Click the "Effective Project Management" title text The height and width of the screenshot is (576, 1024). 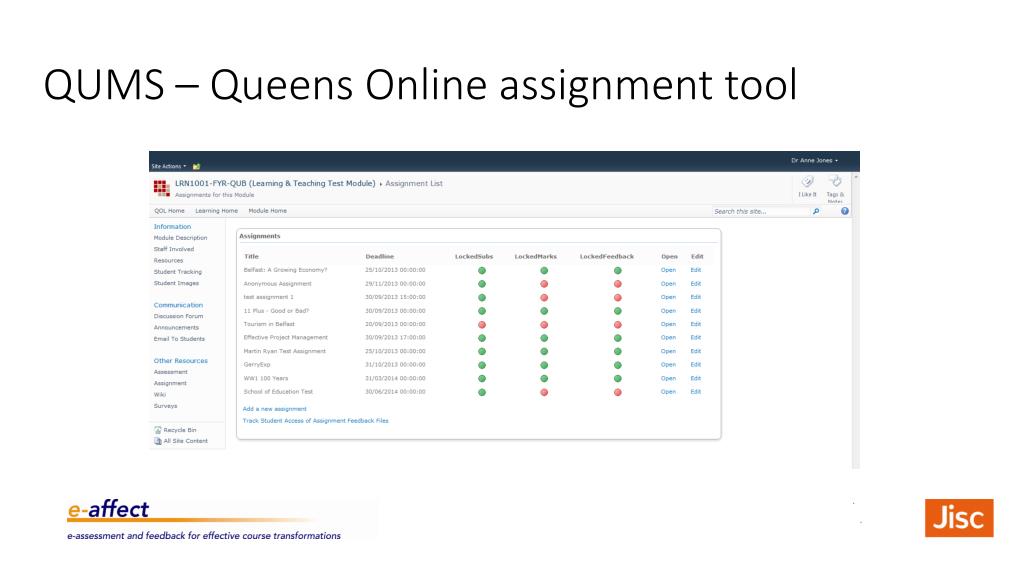click(285, 338)
